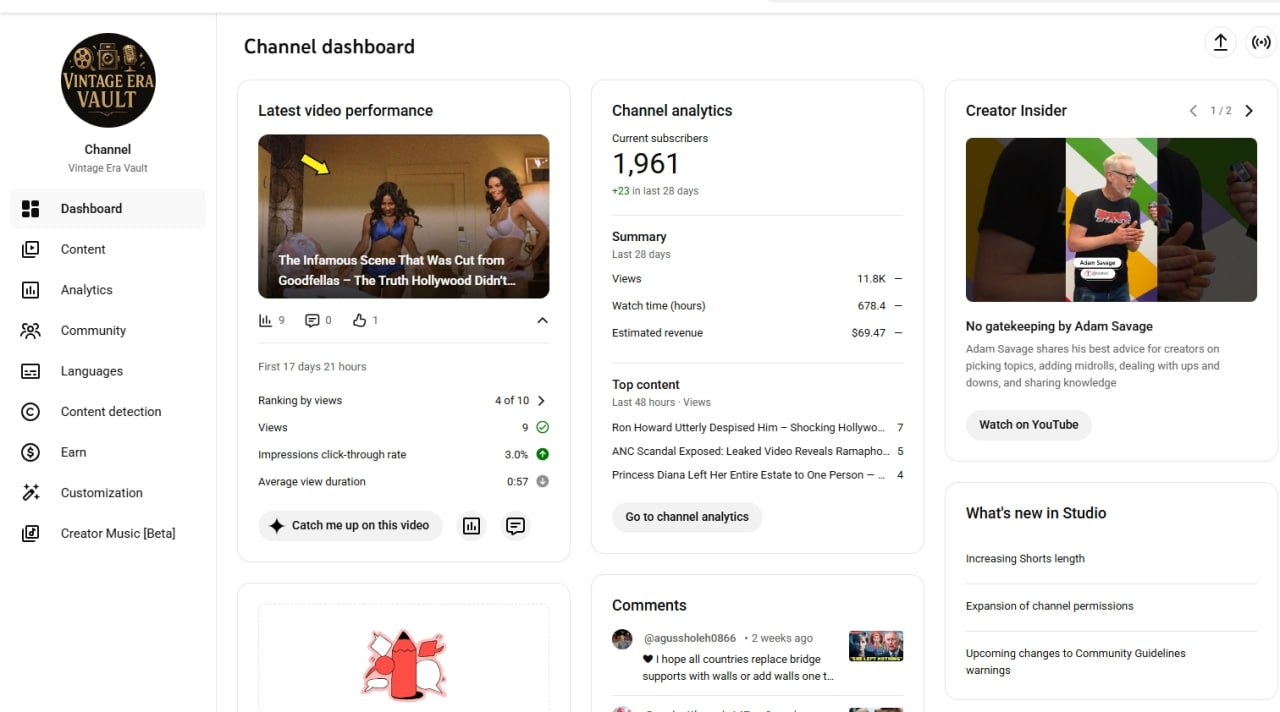
Task: Click the First 17 days 21 hours text
Action: click(x=312, y=367)
